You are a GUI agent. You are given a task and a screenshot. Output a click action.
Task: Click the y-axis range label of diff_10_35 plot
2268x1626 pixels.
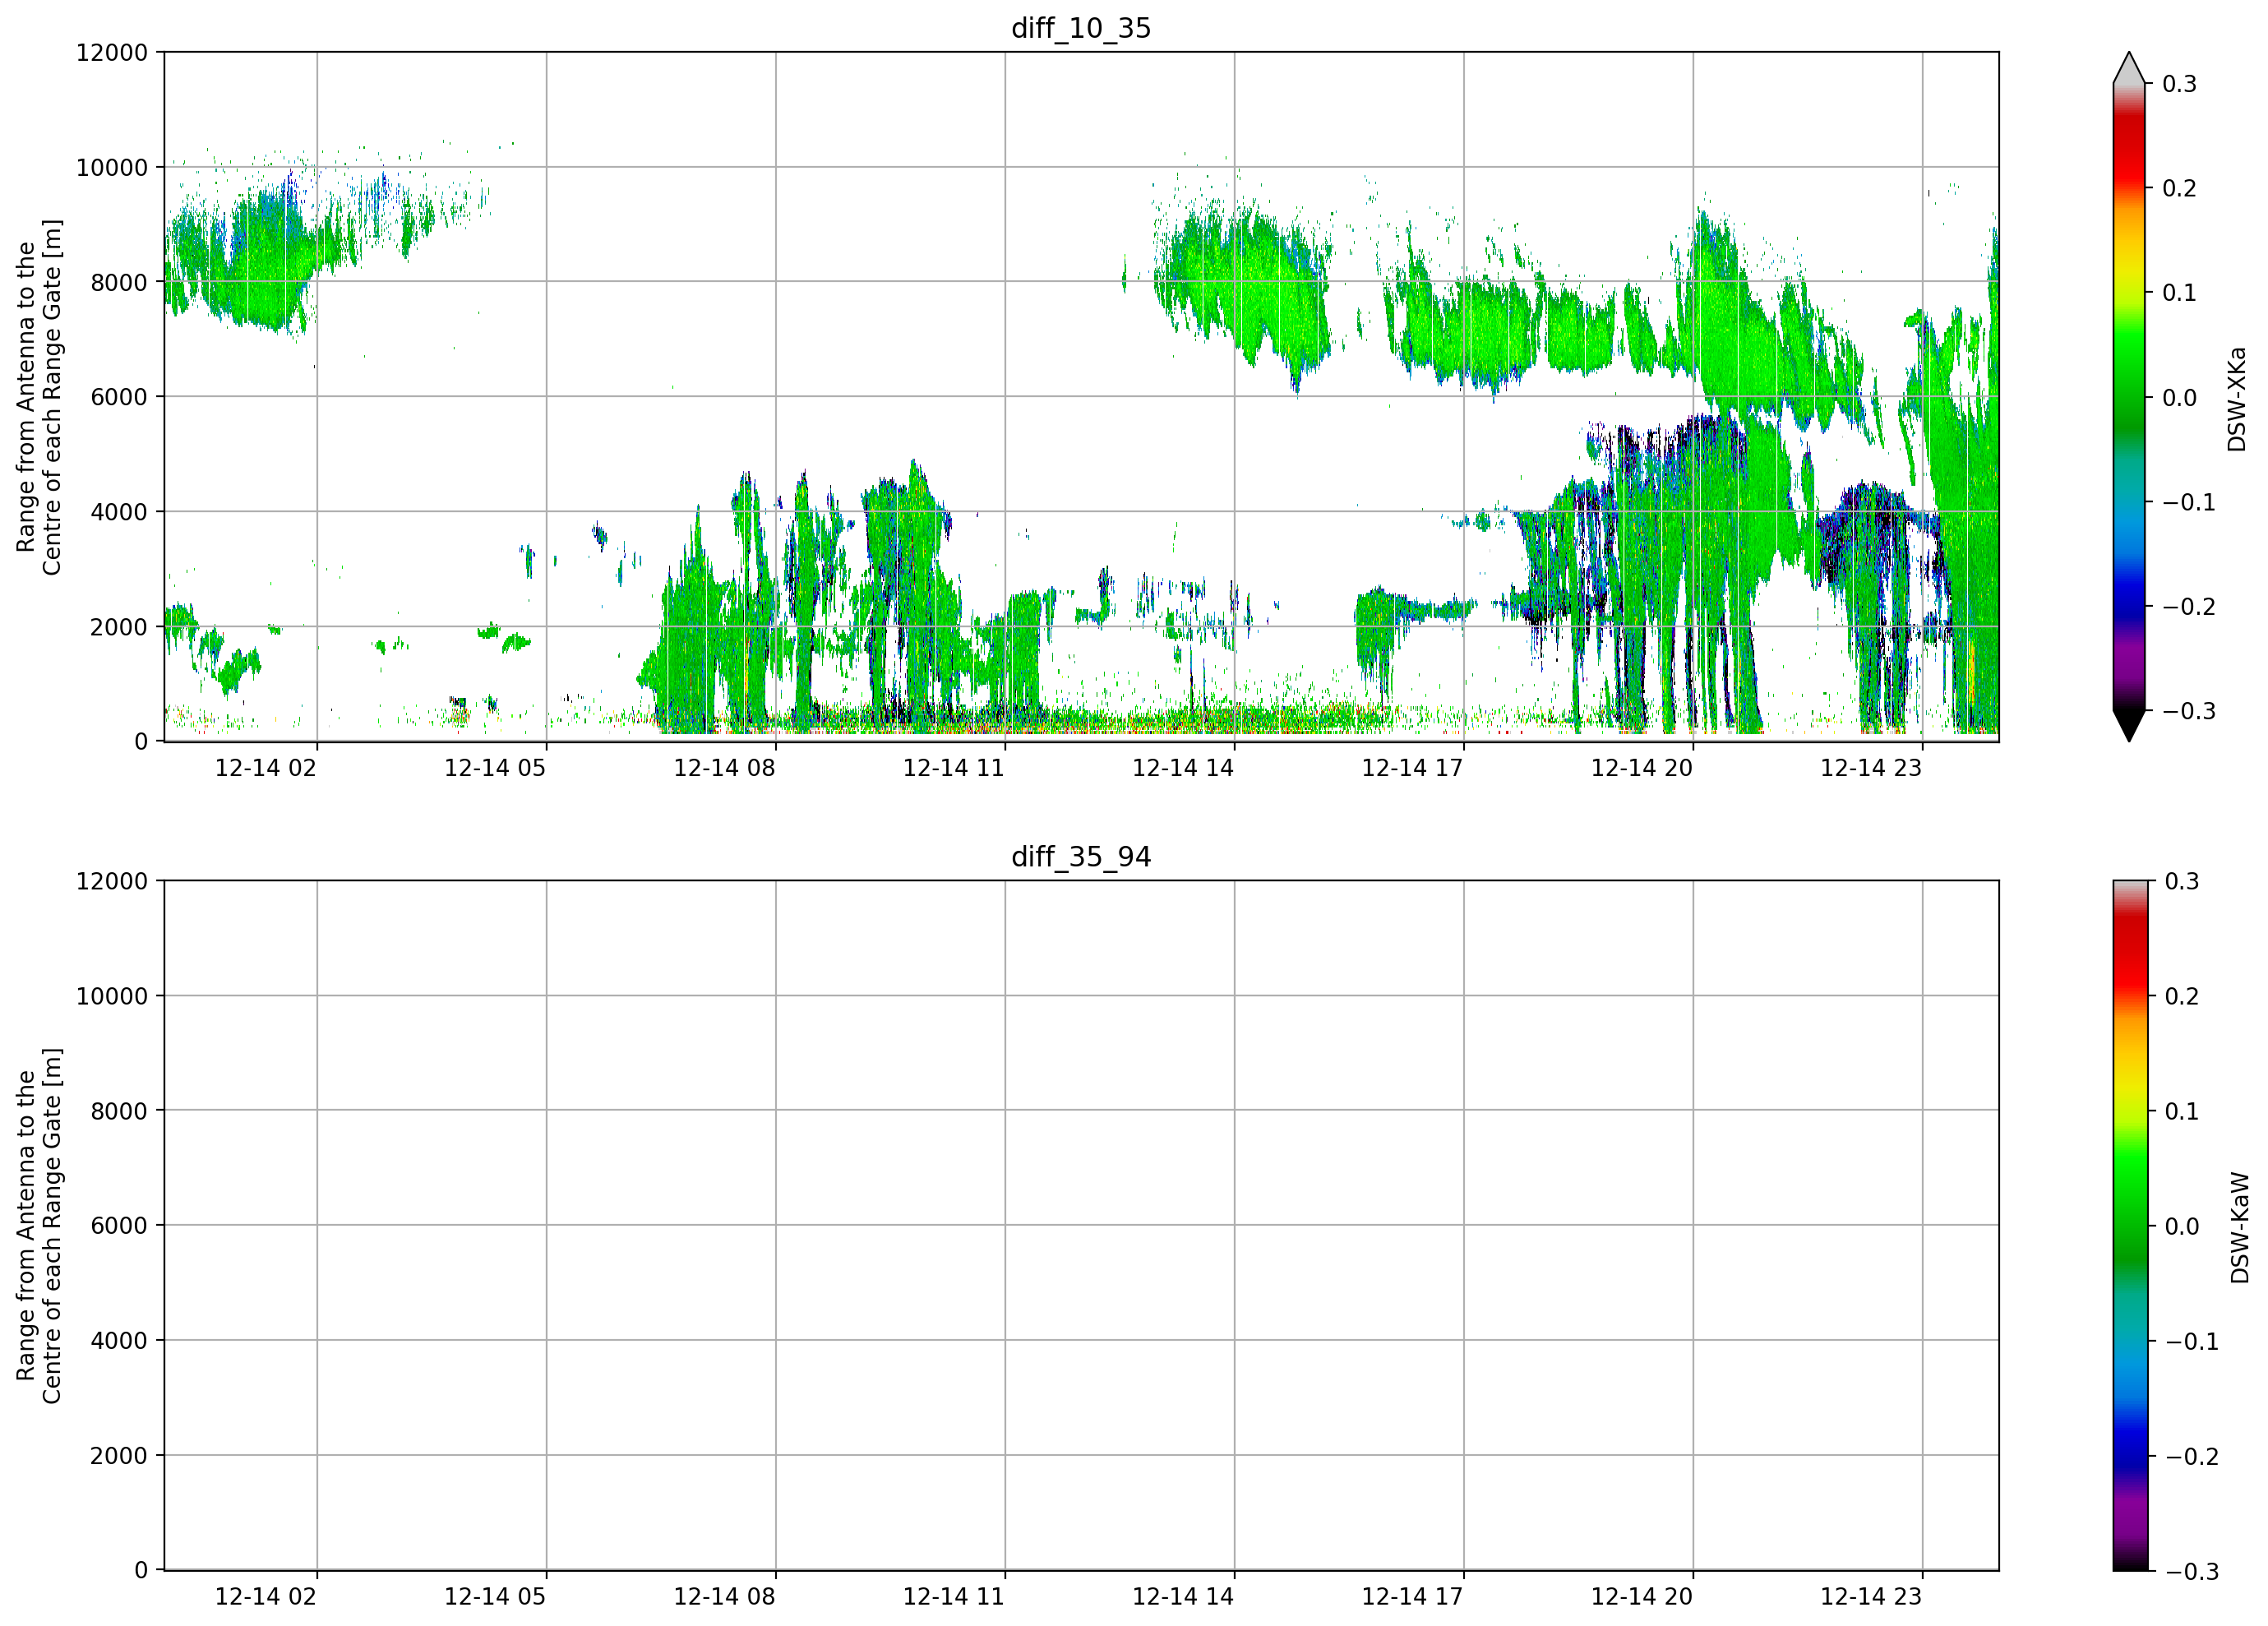(39, 397)
